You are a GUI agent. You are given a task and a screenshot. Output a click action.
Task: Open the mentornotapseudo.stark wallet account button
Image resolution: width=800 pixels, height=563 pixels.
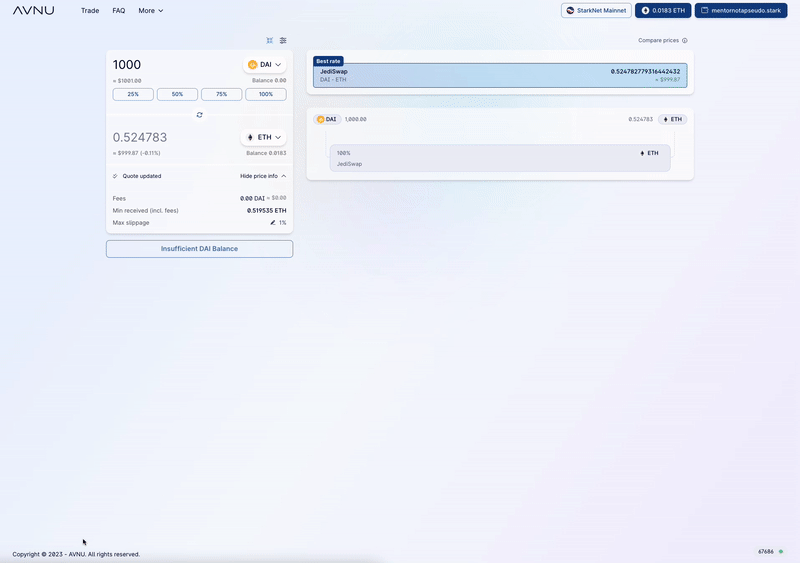tap(741, 10)
